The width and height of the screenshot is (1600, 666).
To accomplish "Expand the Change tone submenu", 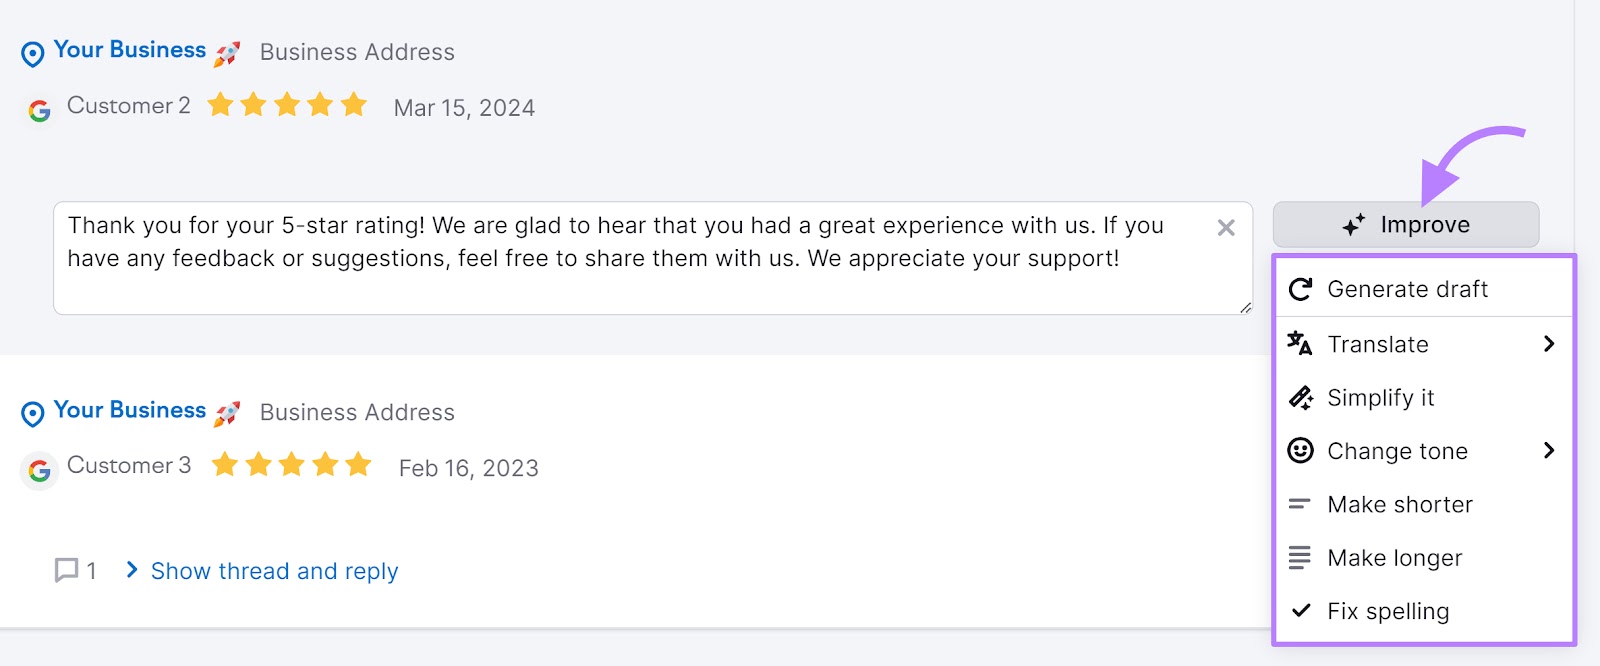I will click(1548, 451).
